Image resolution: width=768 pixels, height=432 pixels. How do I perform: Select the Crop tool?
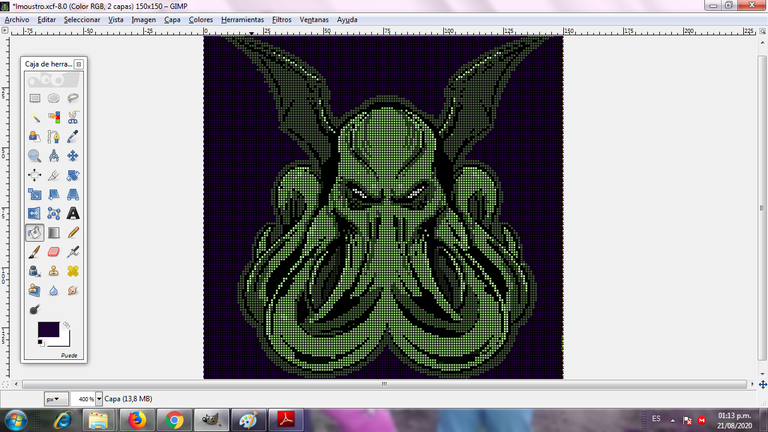(x=53, y=175)
